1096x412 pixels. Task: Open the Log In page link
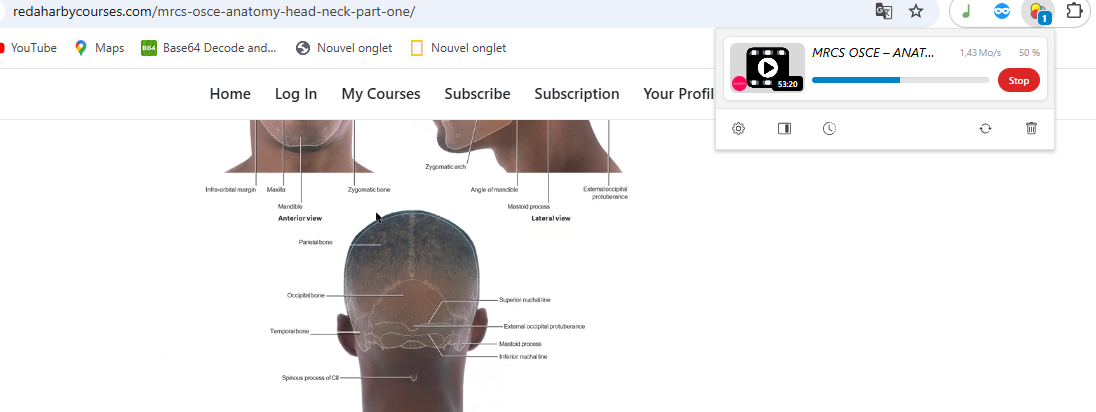[x=296, y=94]
